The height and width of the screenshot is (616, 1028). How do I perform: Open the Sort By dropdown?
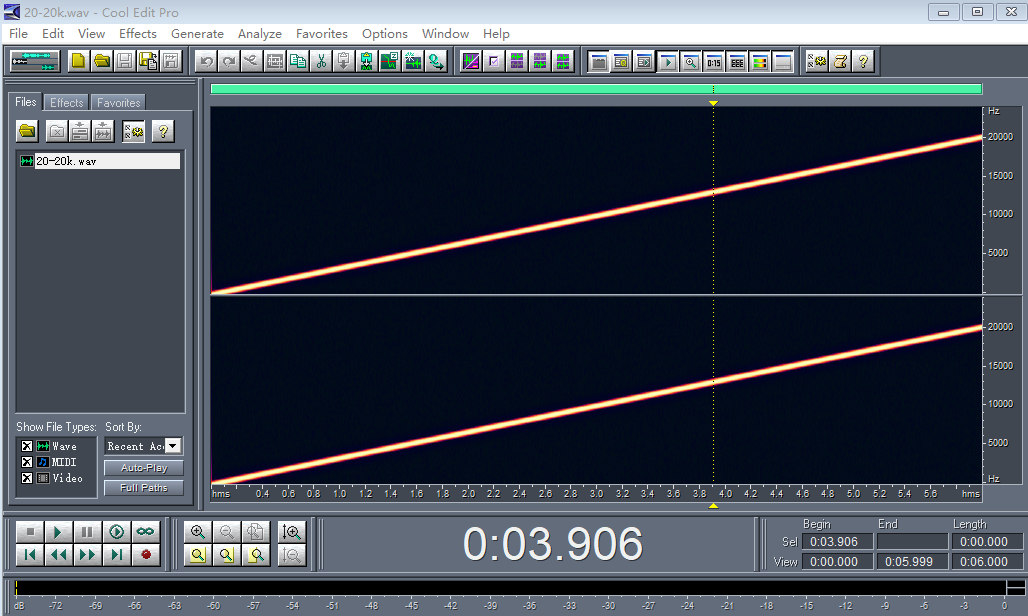(x=173, y=446)
